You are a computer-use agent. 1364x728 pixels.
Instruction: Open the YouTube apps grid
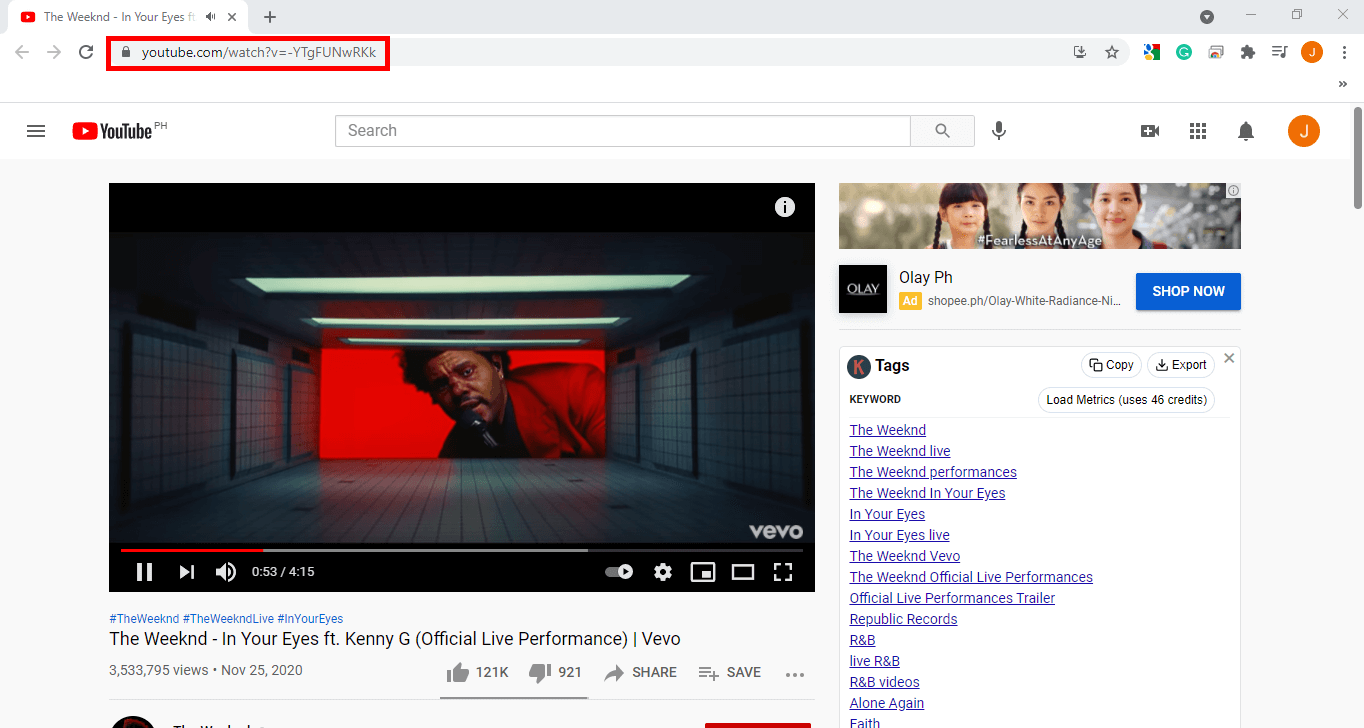[x=1198, y=131]
